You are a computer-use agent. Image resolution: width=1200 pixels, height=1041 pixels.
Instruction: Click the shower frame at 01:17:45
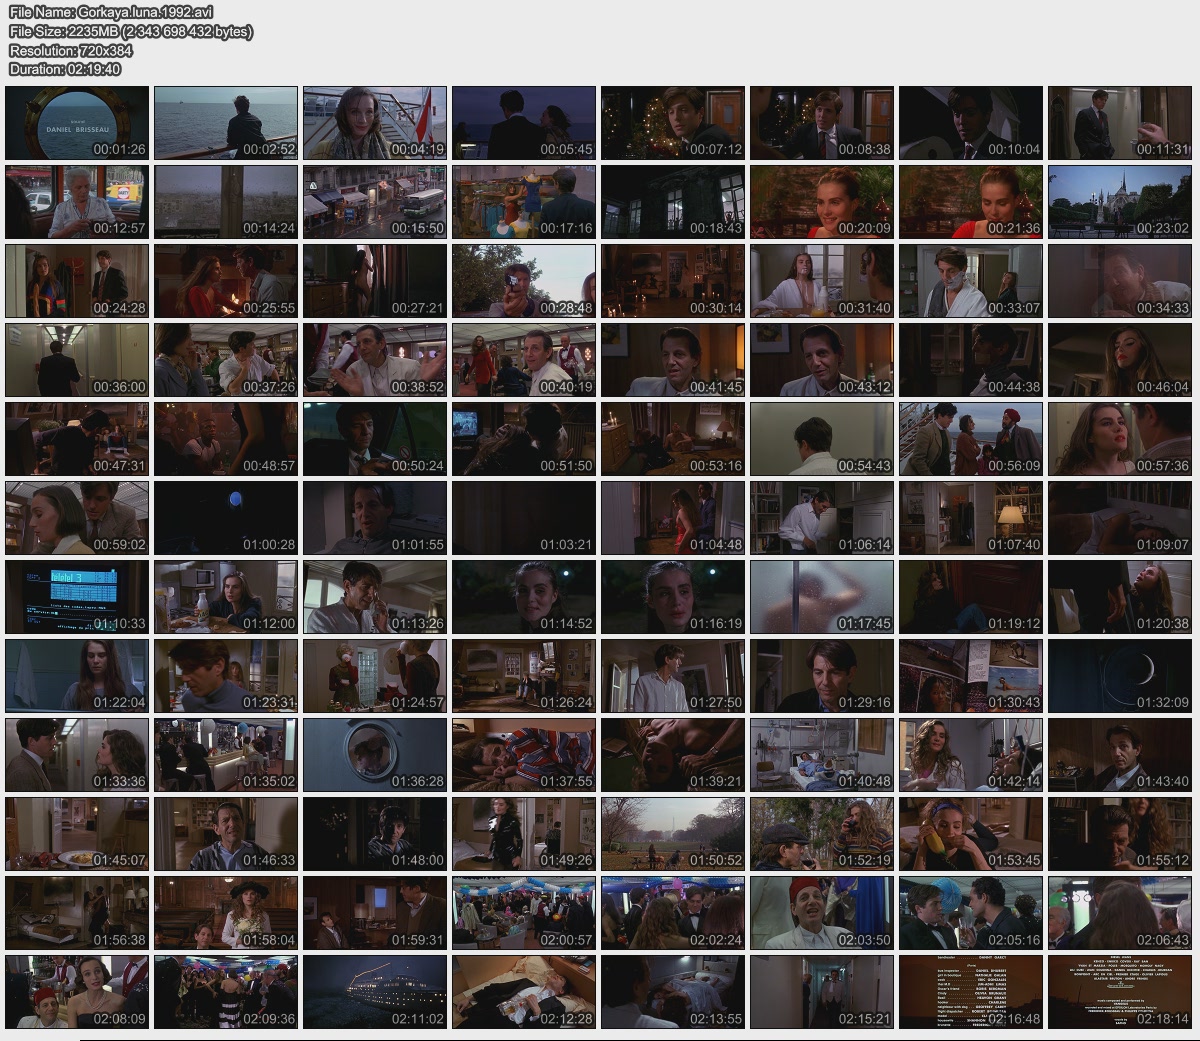click(822, 597)
